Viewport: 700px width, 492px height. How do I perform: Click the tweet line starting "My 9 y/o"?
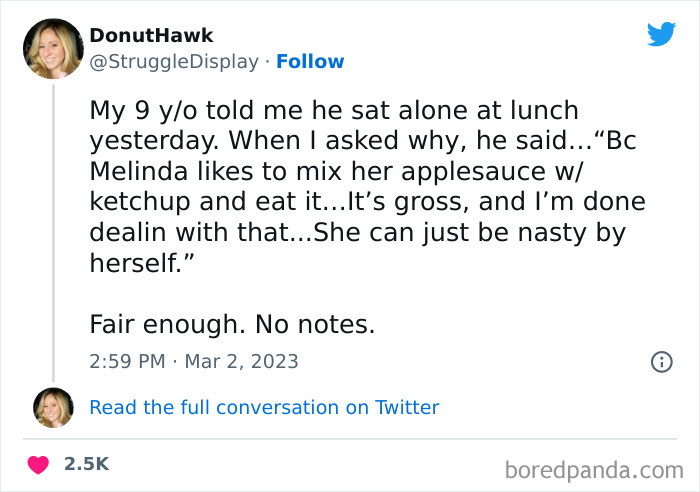coord(333,109)
